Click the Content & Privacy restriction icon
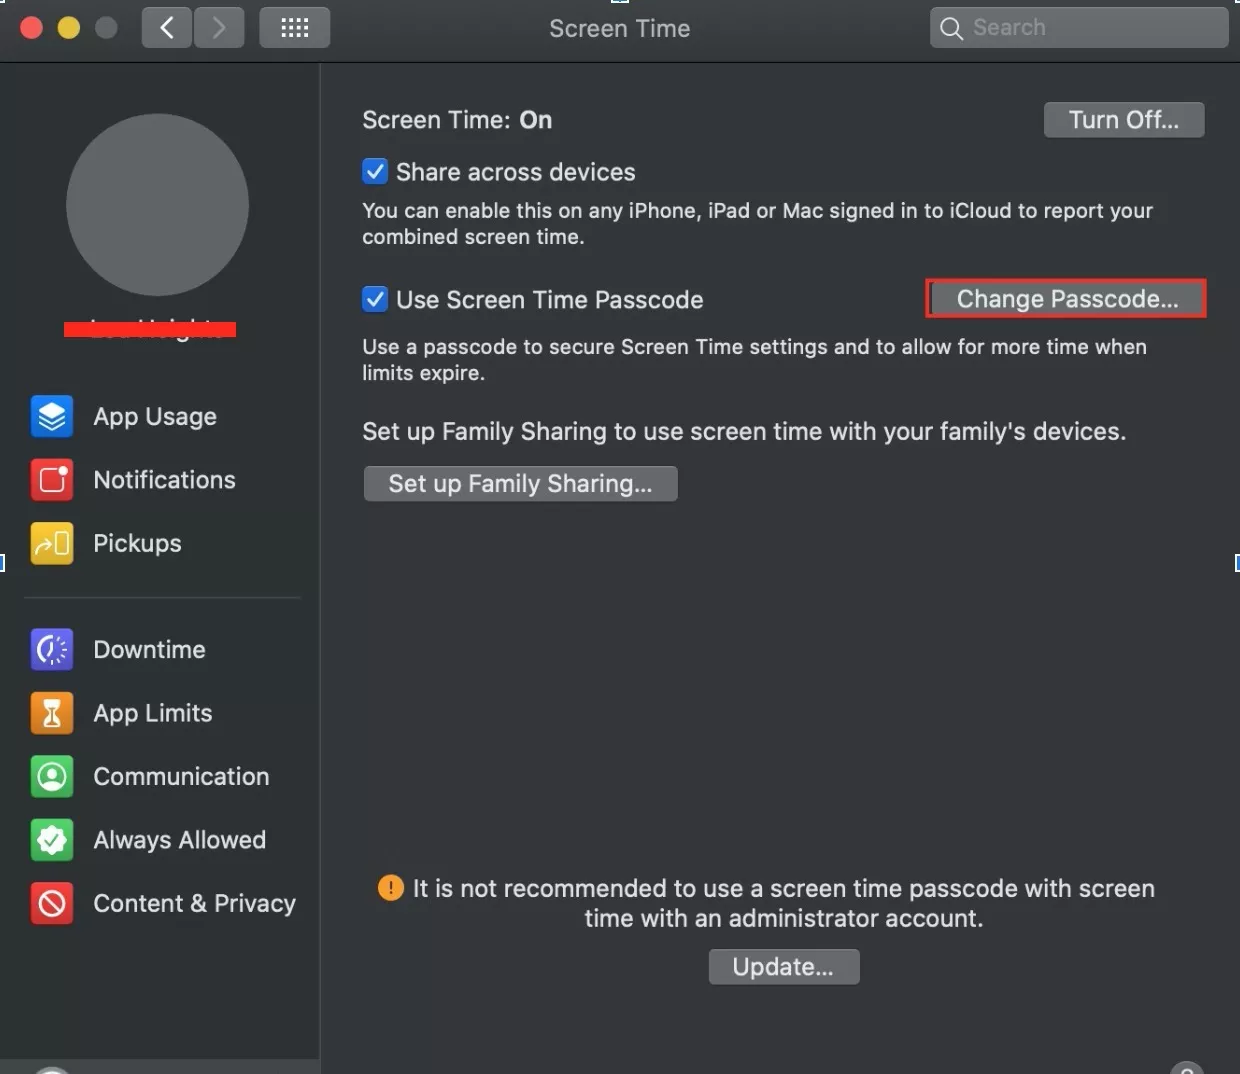This screenshot has height=1074, width=1240. click(x=52, y=904)
